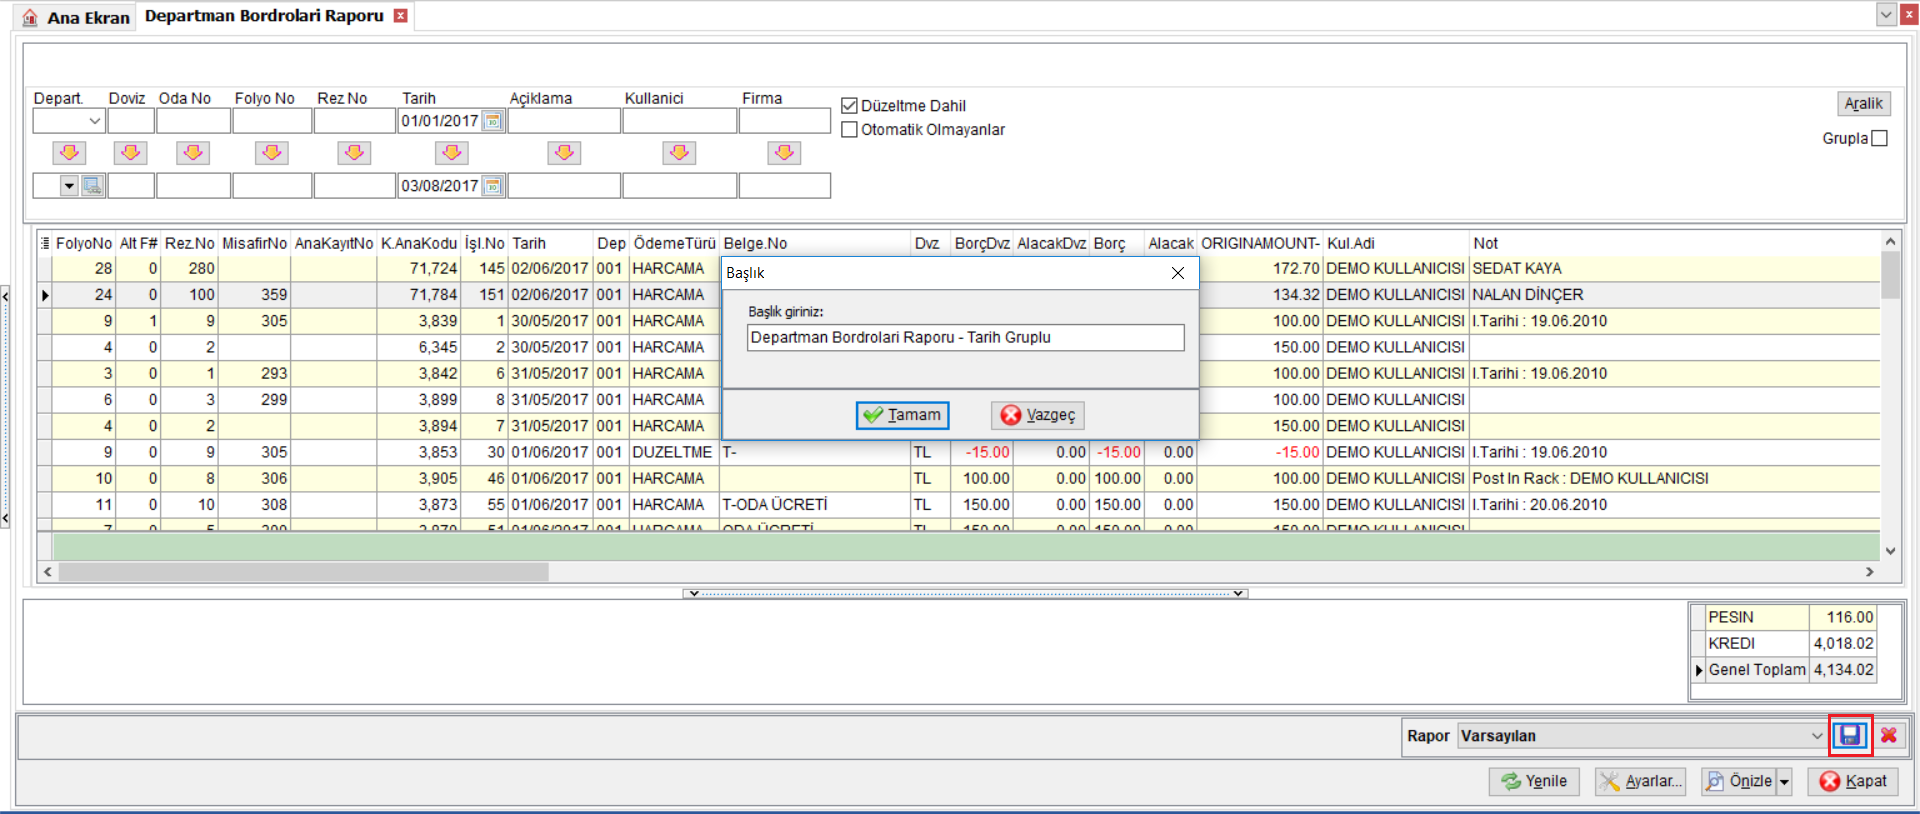The width and height of the screenshot is (1920, 814).
Task: Click the lookup icon beside lower Depart. field
Action: pyautogui.click(x=92, y=186)
